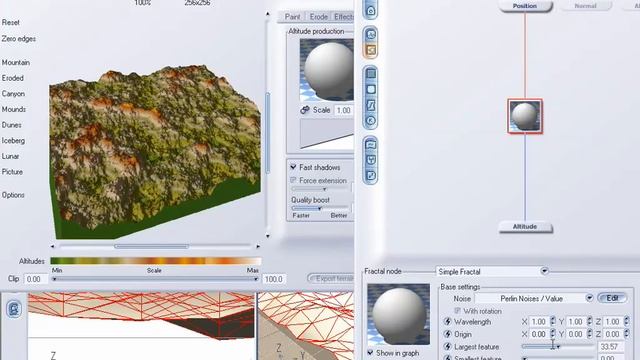Click the link icon beside Scale field
The width and height of the screenshot is (640, 360).
[x=304, y=110]
